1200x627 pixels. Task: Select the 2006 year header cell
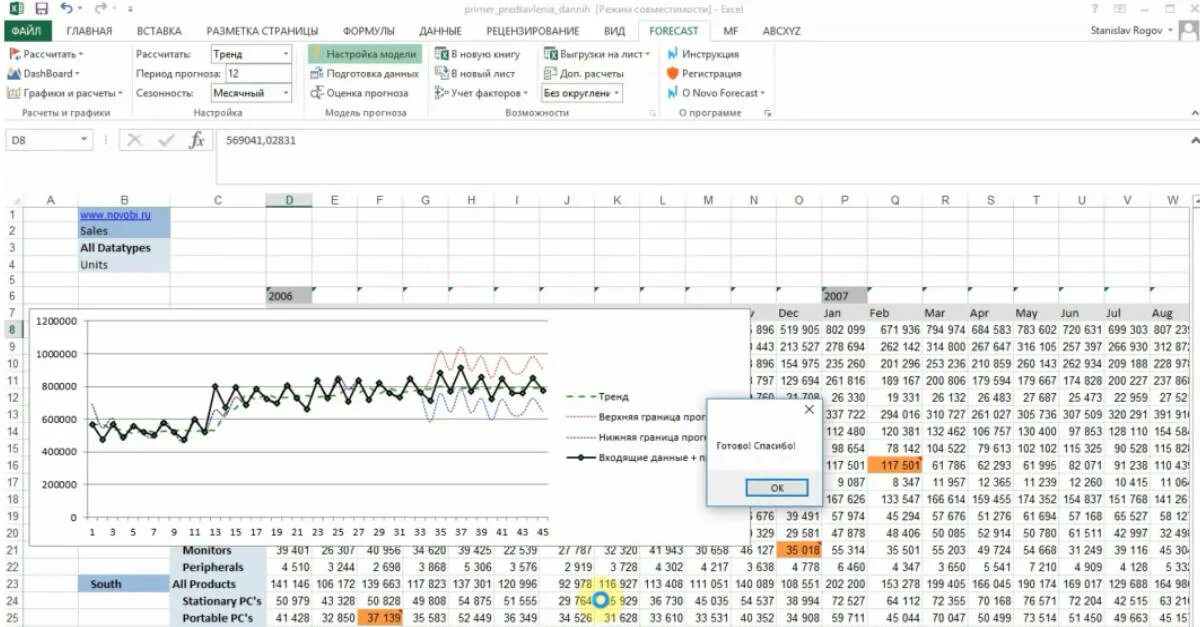click(289, 296)
